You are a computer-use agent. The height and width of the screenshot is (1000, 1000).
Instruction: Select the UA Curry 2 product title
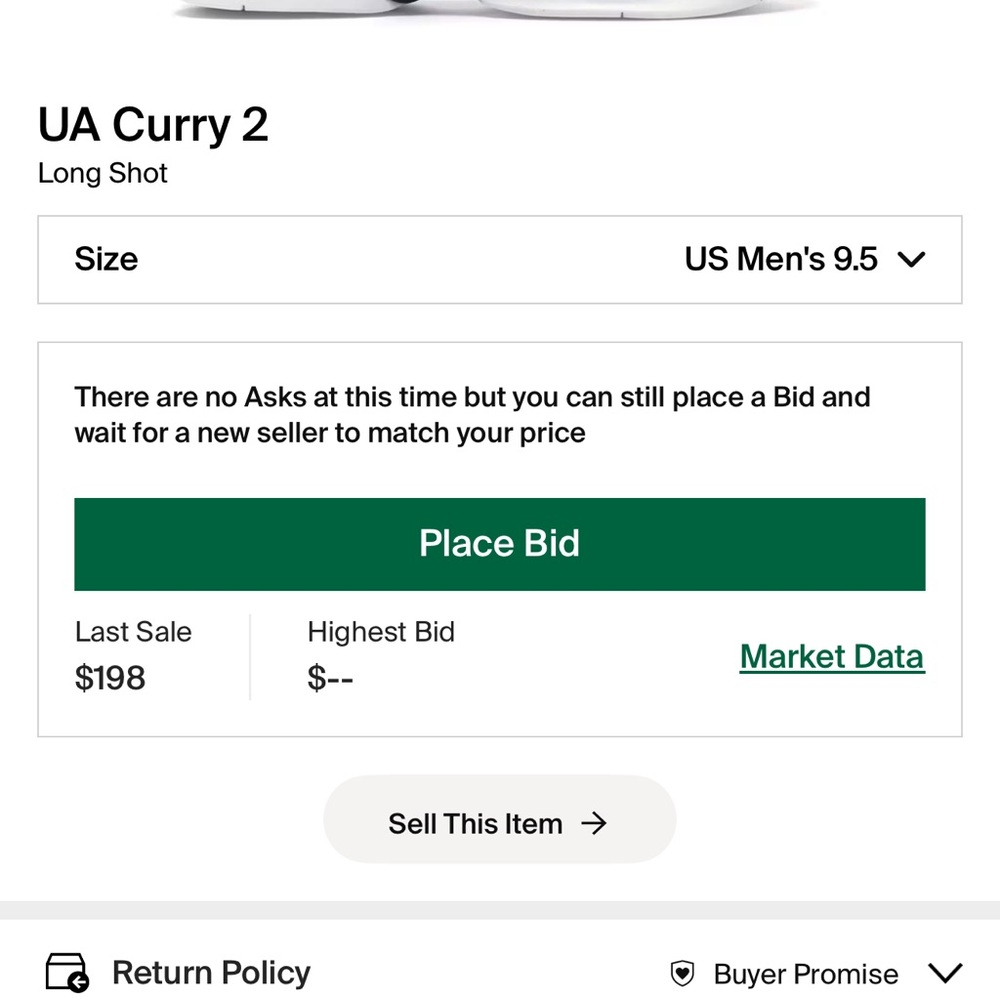[153, 124]
